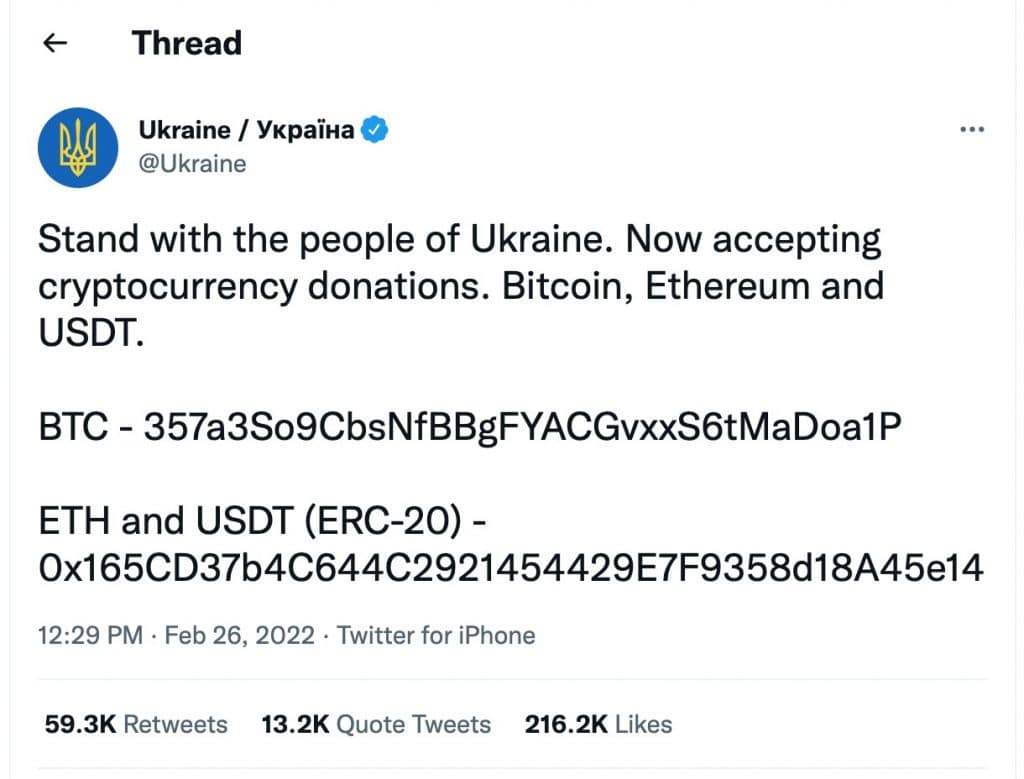Click the USDT. word in tweet

point(91,333)
